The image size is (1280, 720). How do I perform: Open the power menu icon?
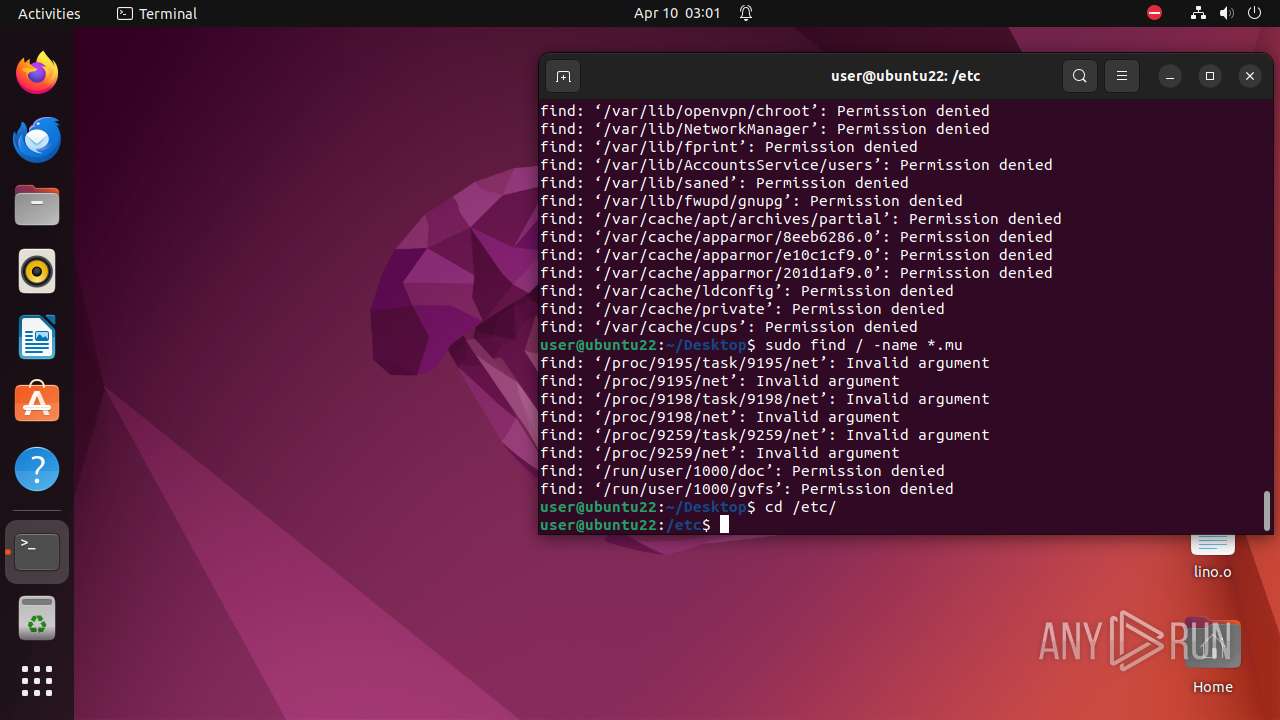click(1254, 13)
